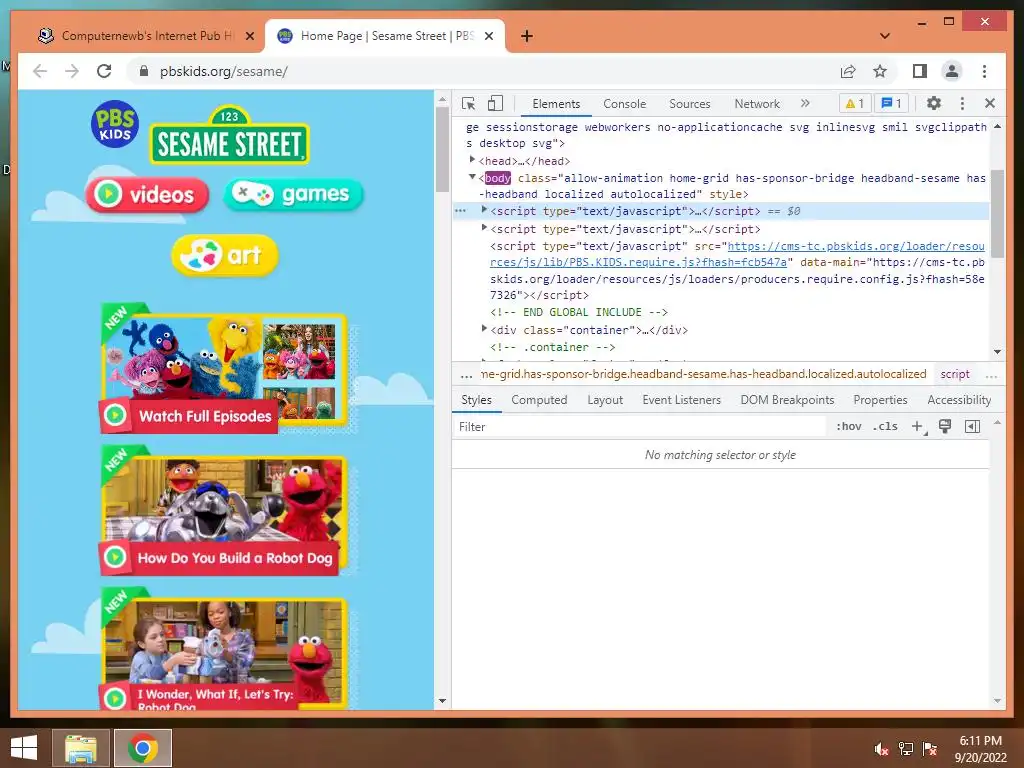Viewport: 1024px width, 768px height.
Task: Bookmark this page star
Action: click(x=880, y=71)
